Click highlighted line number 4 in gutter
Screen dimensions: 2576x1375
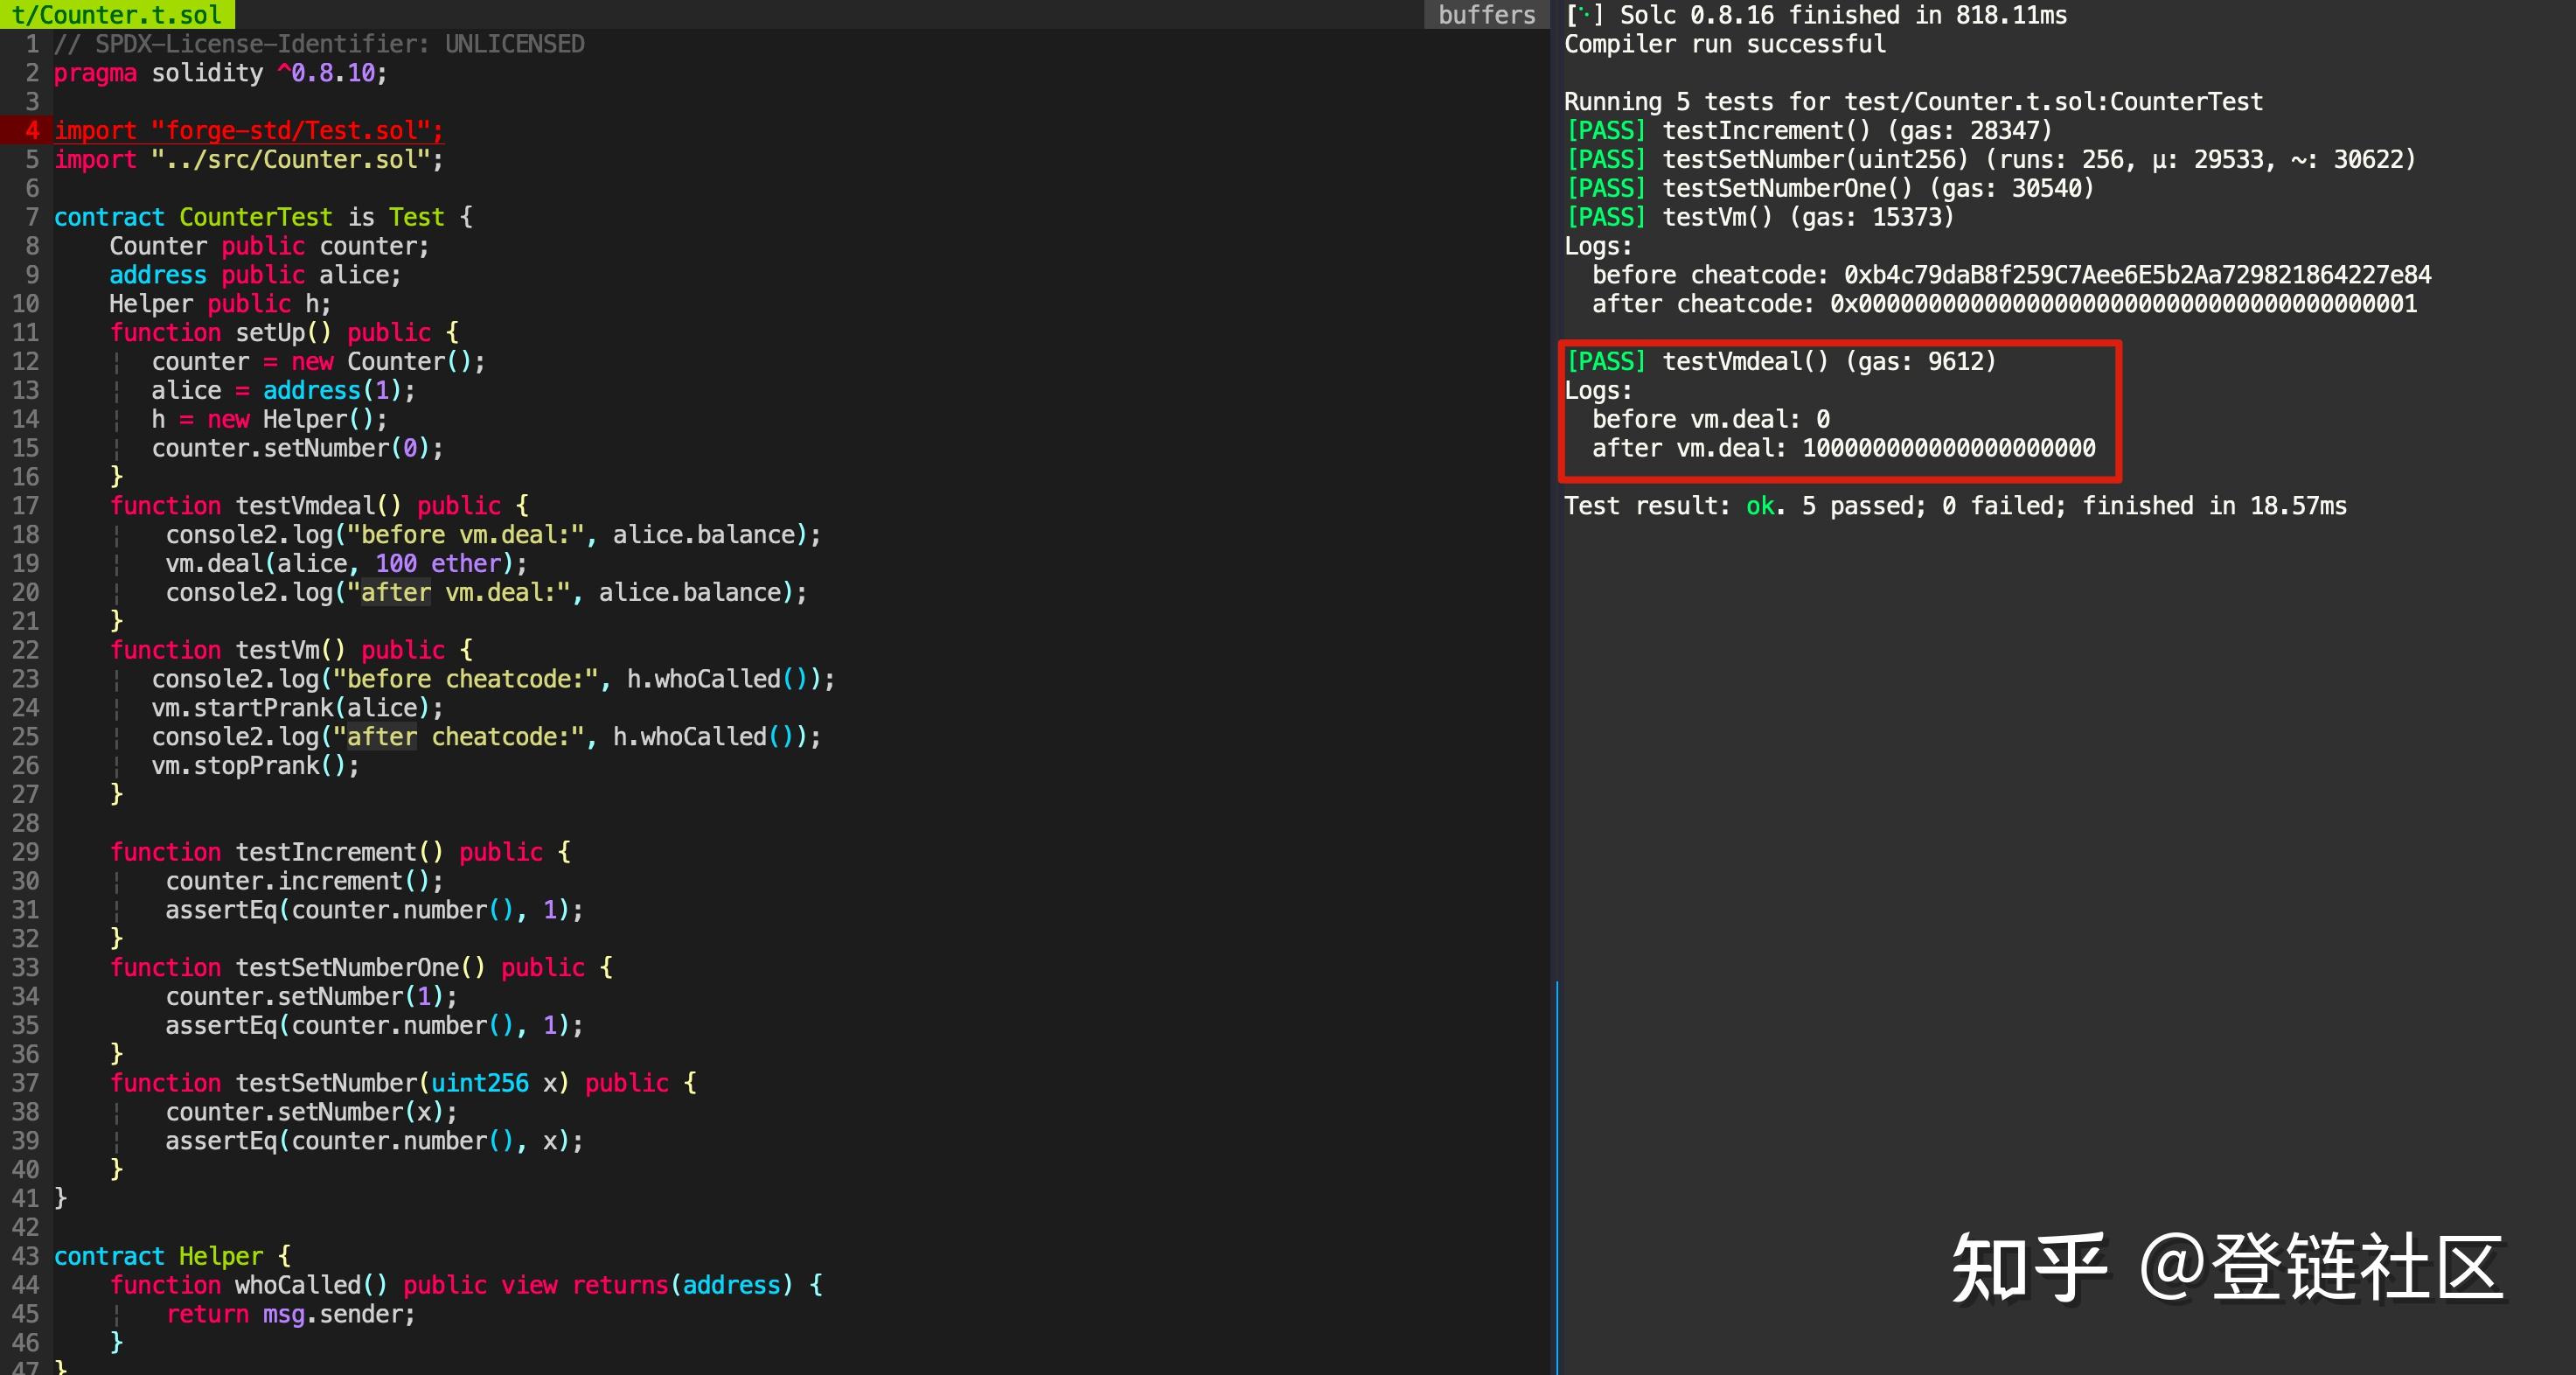[x=32, y=130]
